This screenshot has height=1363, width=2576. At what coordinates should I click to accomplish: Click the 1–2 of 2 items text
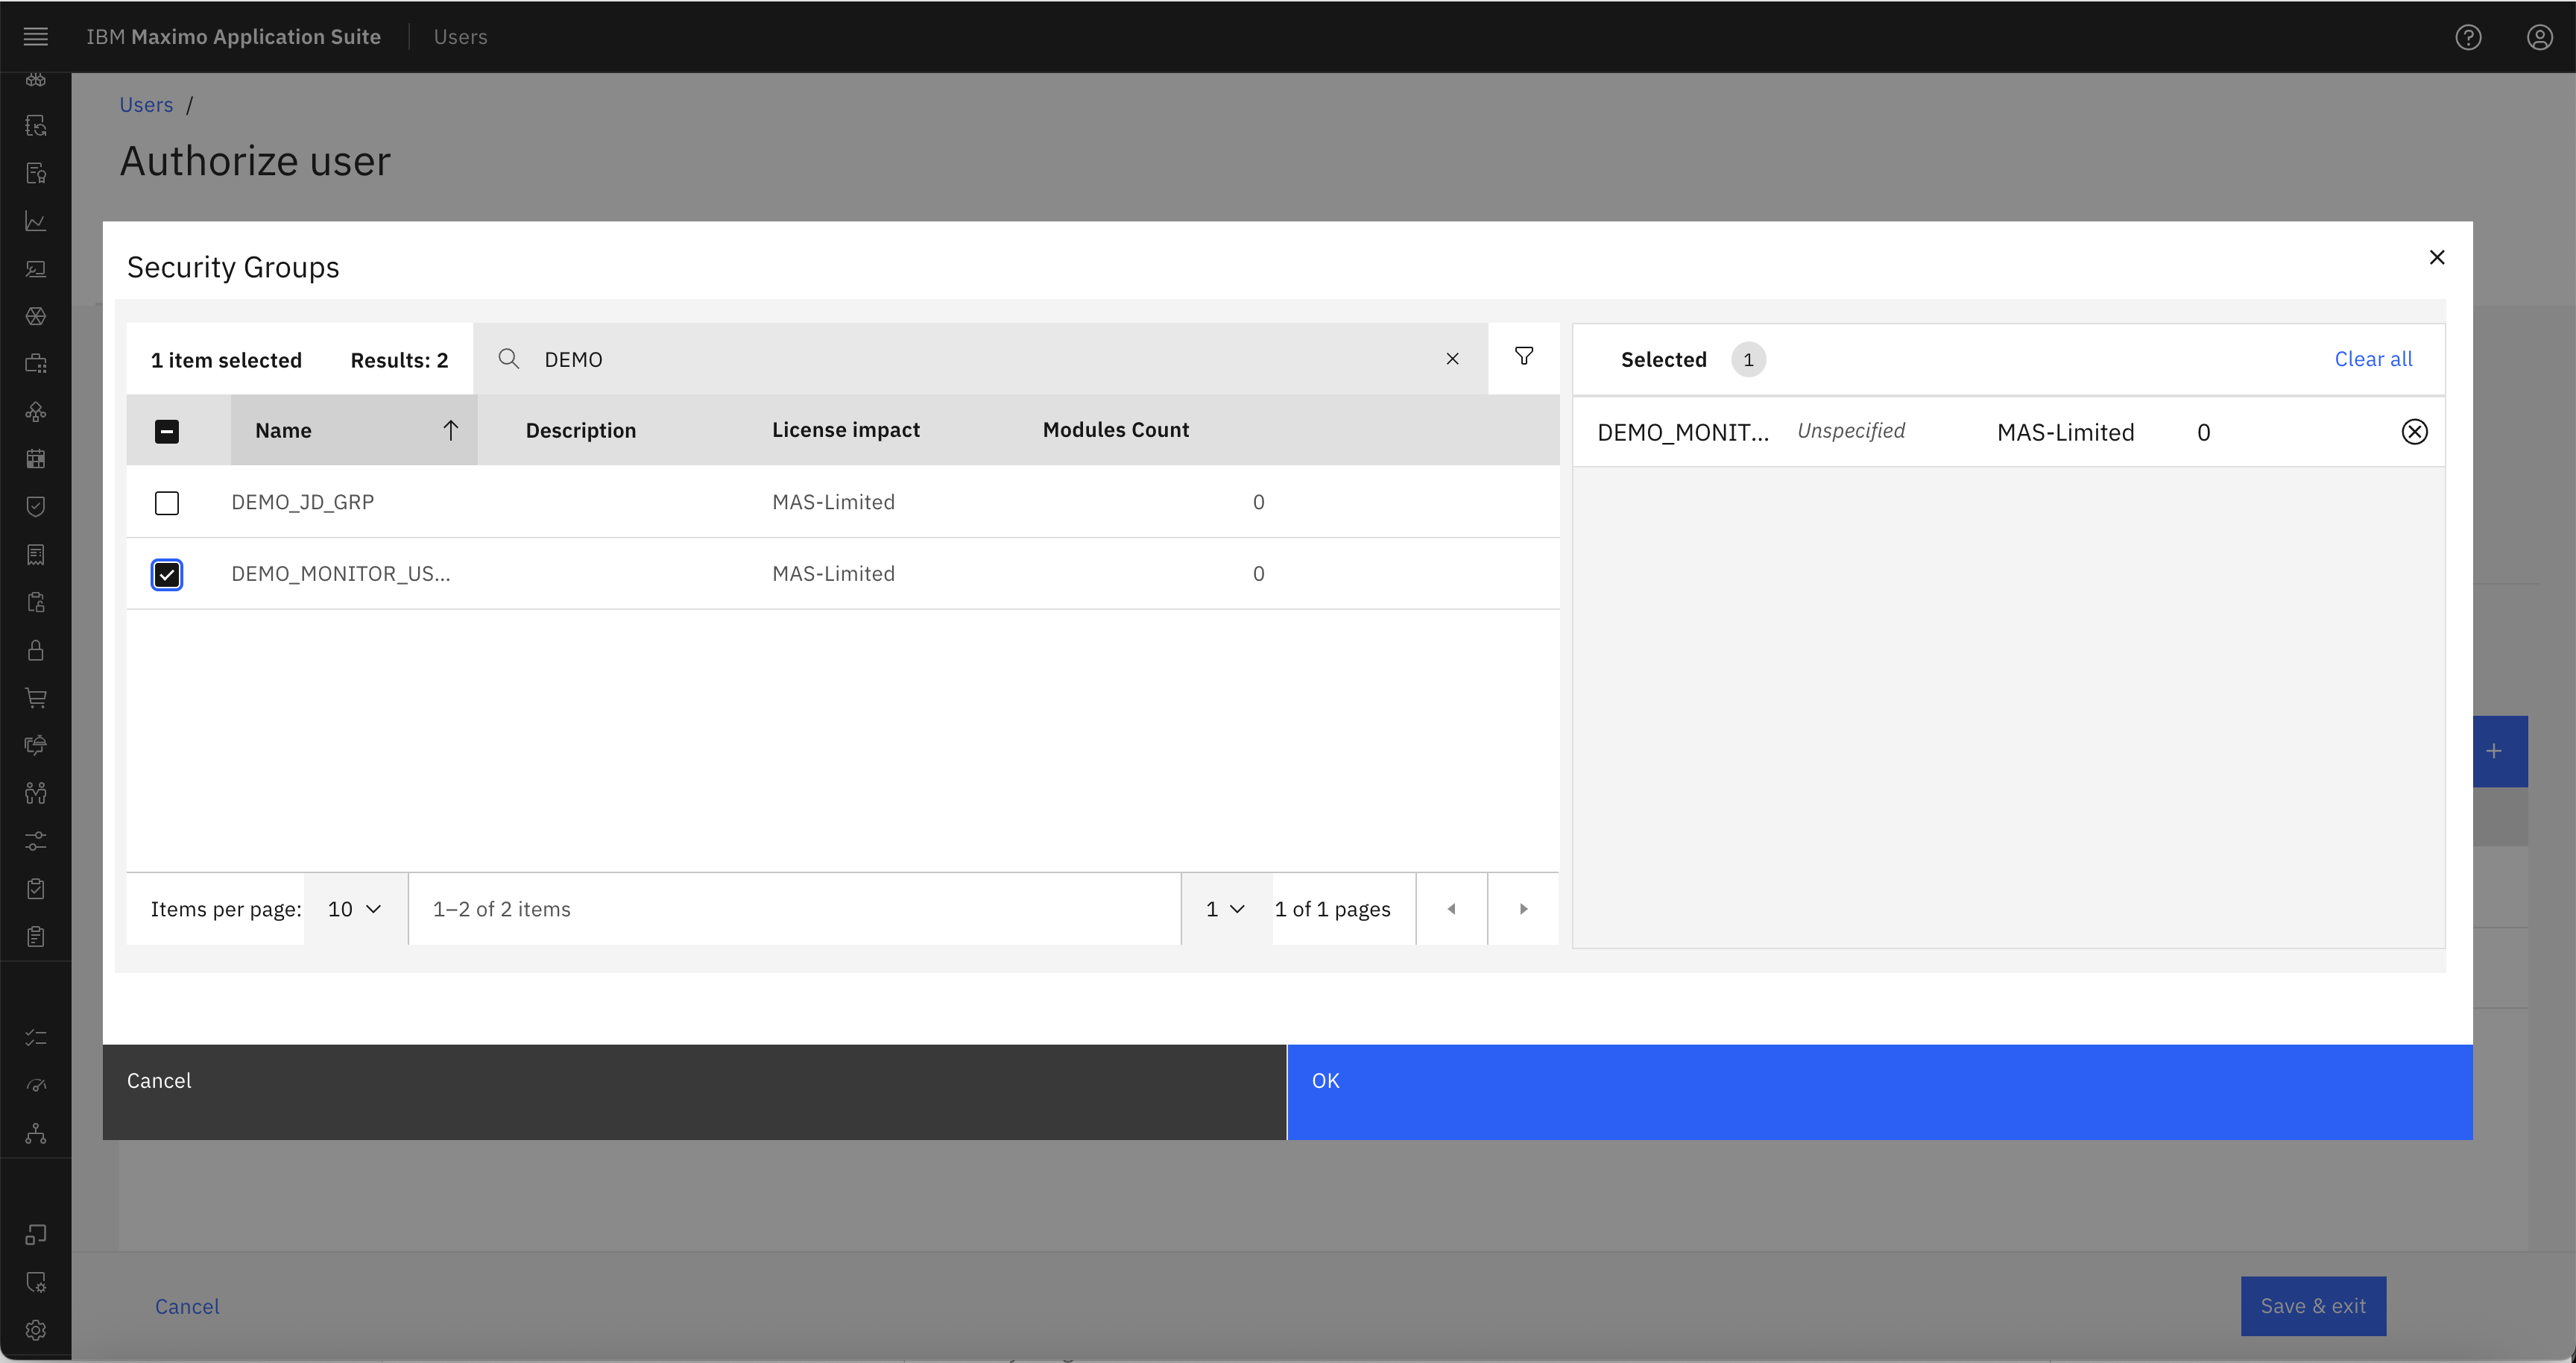tap(501, 909)
